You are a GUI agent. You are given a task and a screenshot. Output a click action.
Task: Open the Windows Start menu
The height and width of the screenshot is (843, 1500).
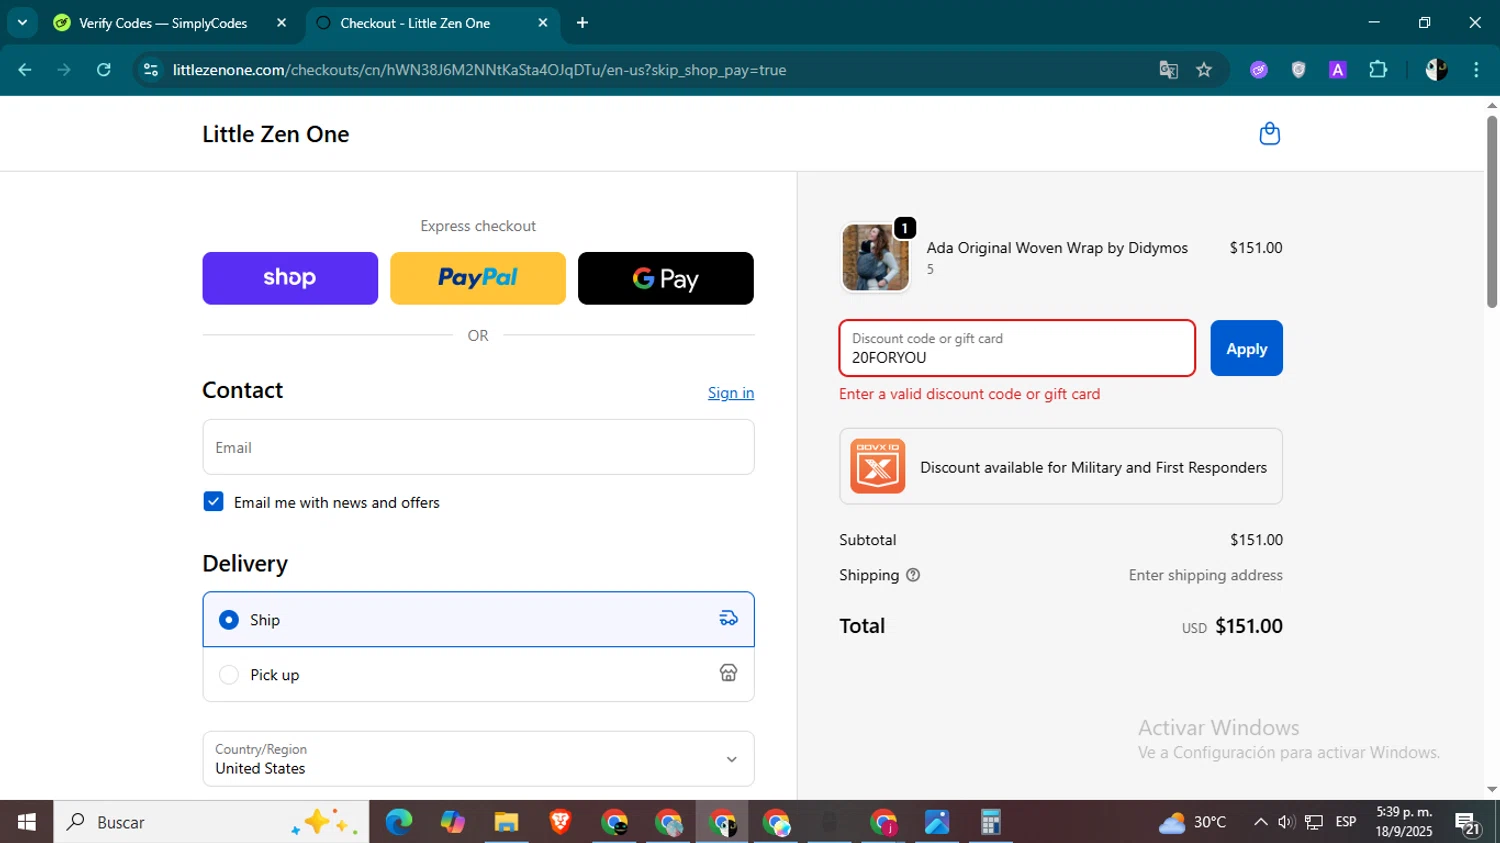27,822
